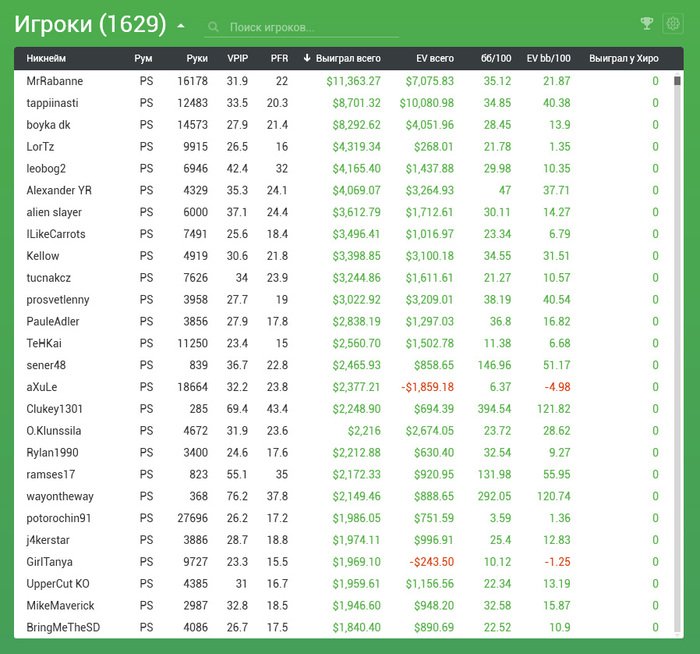Click the trophy icon in the header

[x=647, y=24]
